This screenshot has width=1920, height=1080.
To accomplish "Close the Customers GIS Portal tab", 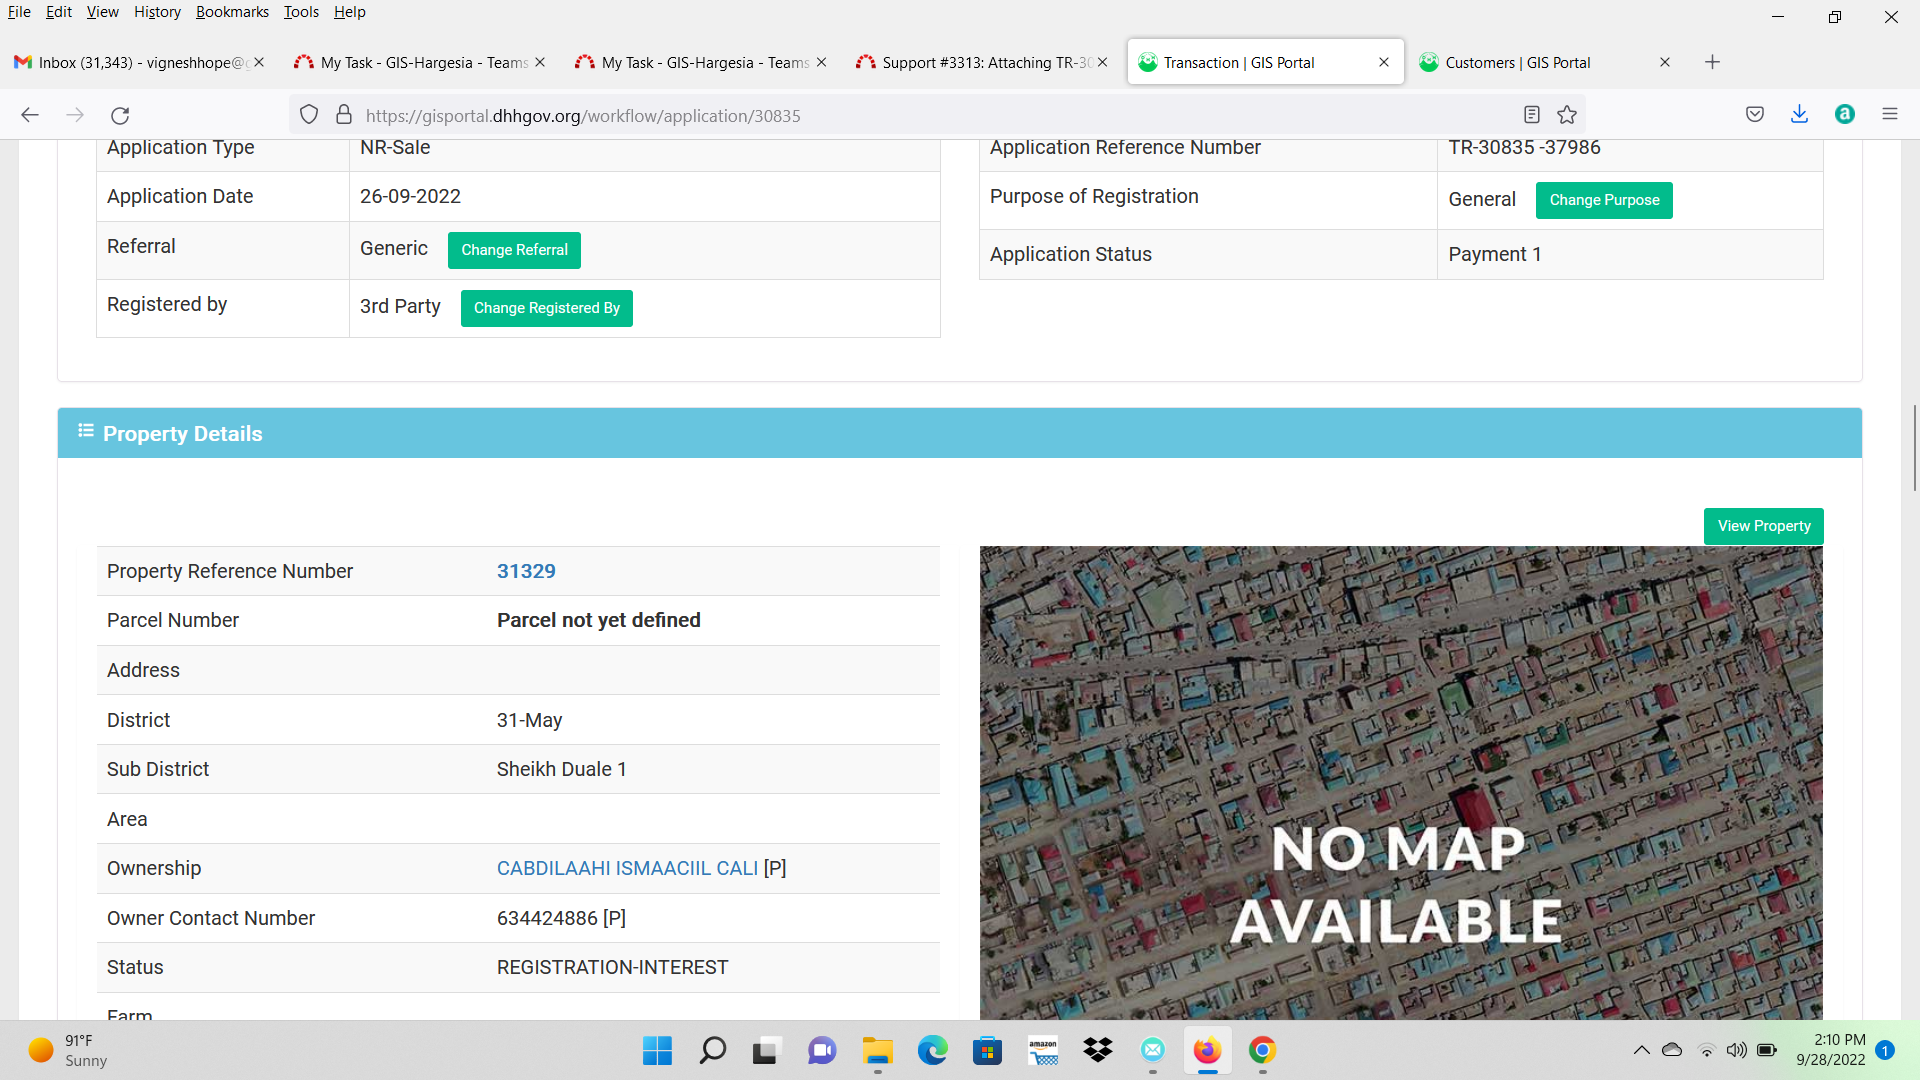I will click(x=1665, y=62).
